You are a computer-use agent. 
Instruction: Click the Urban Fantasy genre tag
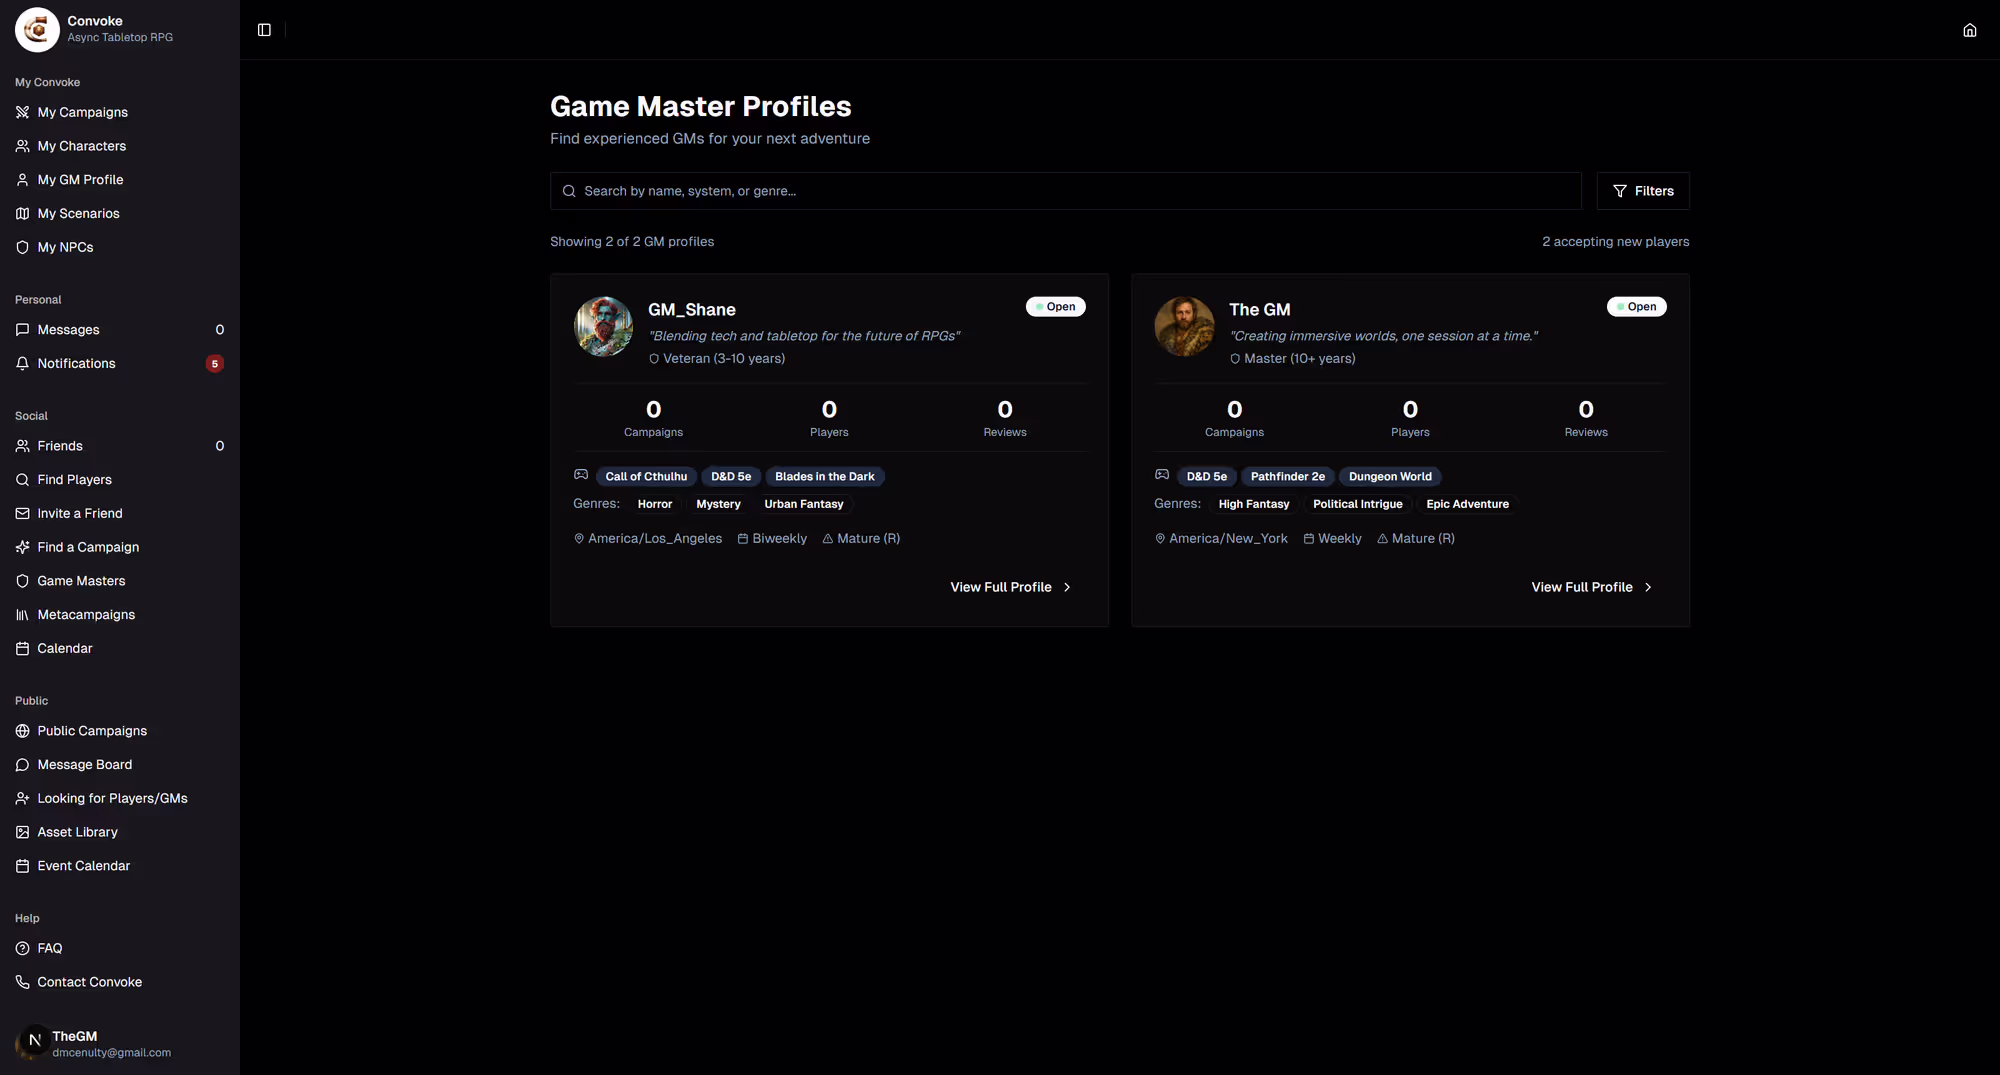pos(804,505)
